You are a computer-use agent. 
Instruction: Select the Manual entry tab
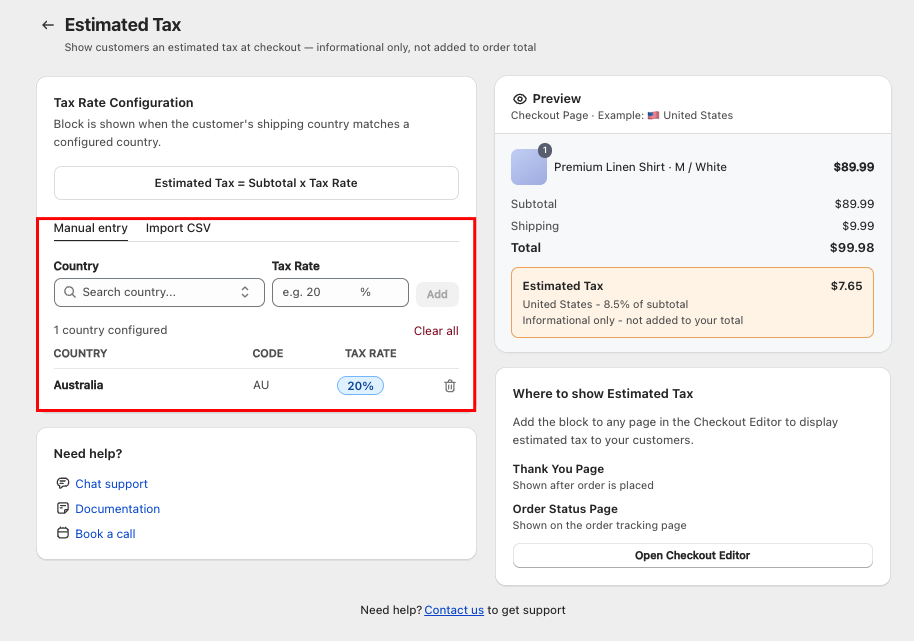pos(90,227)
